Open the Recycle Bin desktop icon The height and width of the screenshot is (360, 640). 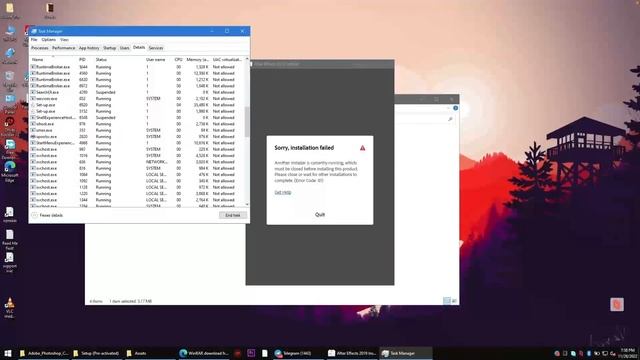(10, 80)
